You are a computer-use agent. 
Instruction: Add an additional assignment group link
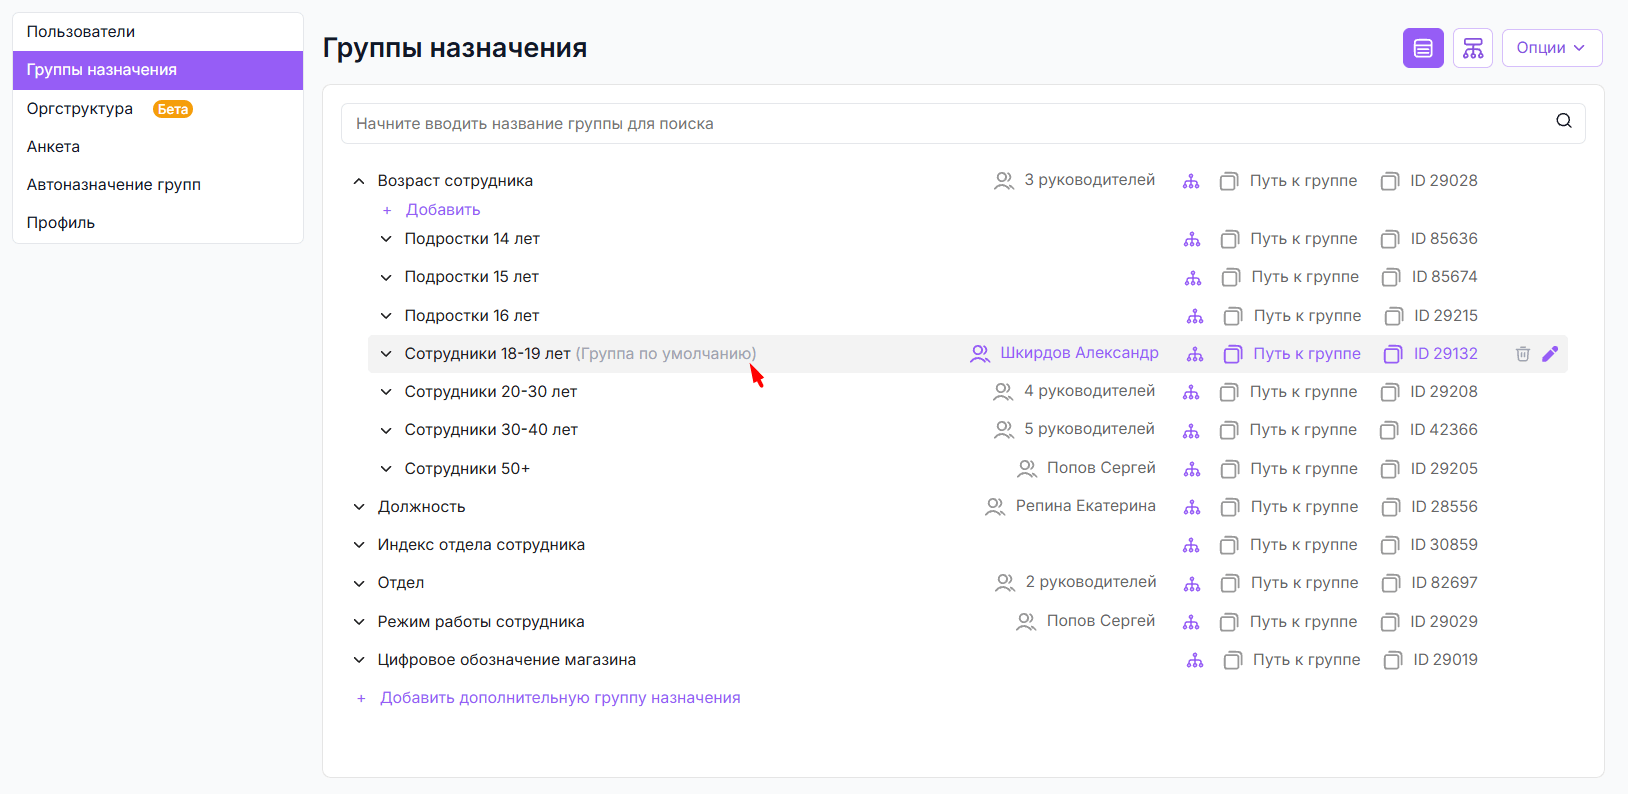point(549,698)
